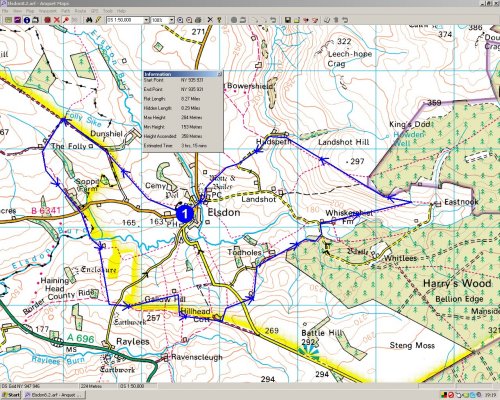
Task: Click the zoom out magnifier icon
Action: click(x=189, y=20)
